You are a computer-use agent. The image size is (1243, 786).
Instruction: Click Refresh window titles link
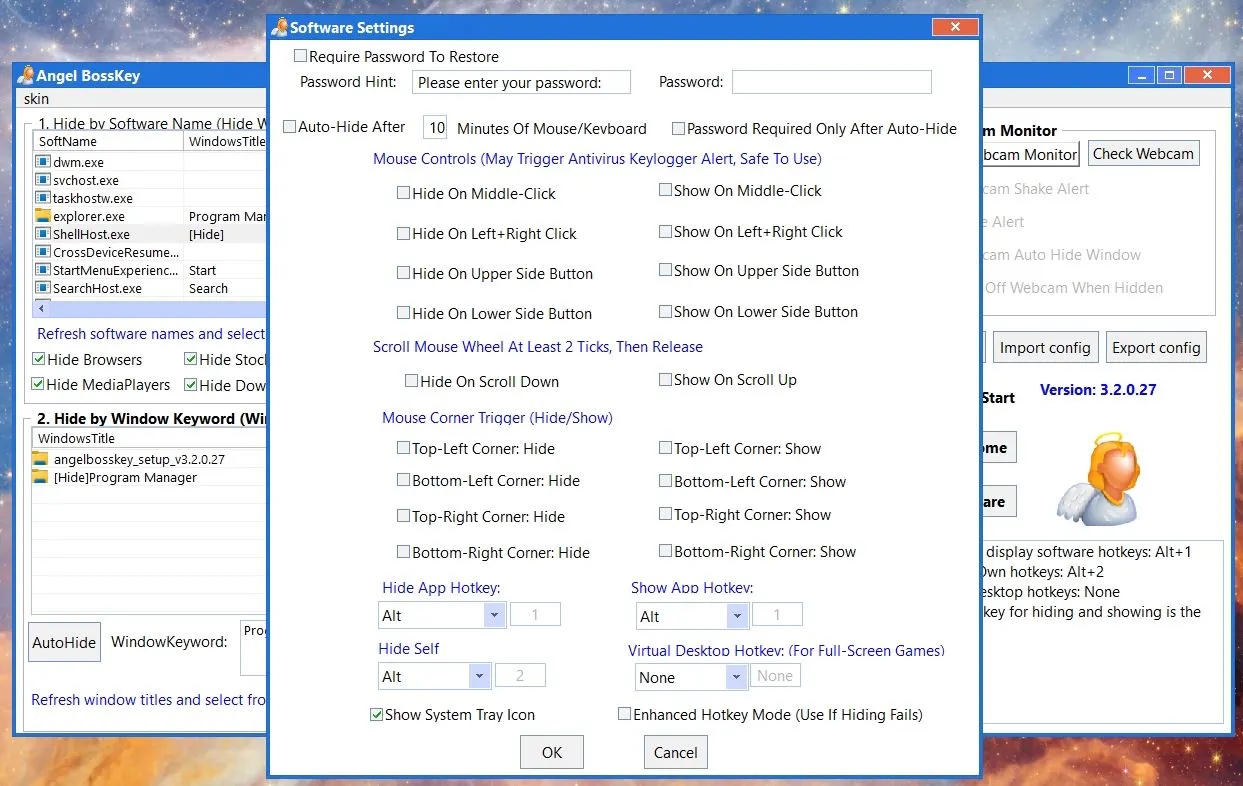[148, 699]
